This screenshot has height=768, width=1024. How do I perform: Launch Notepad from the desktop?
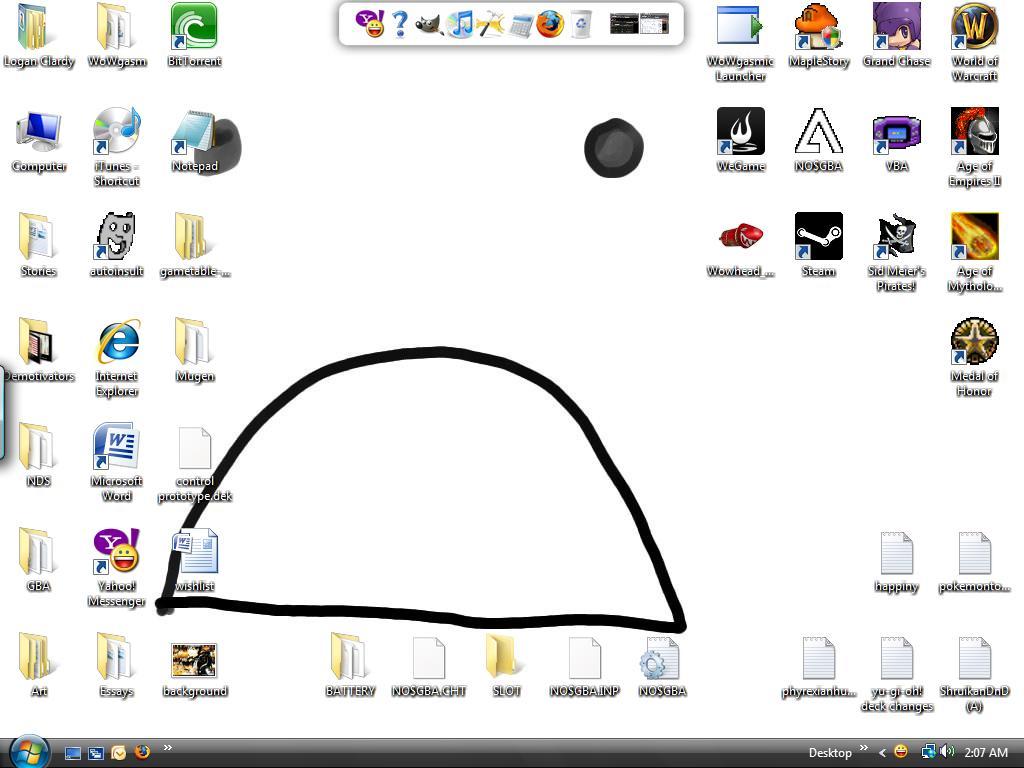coord(194,141)
